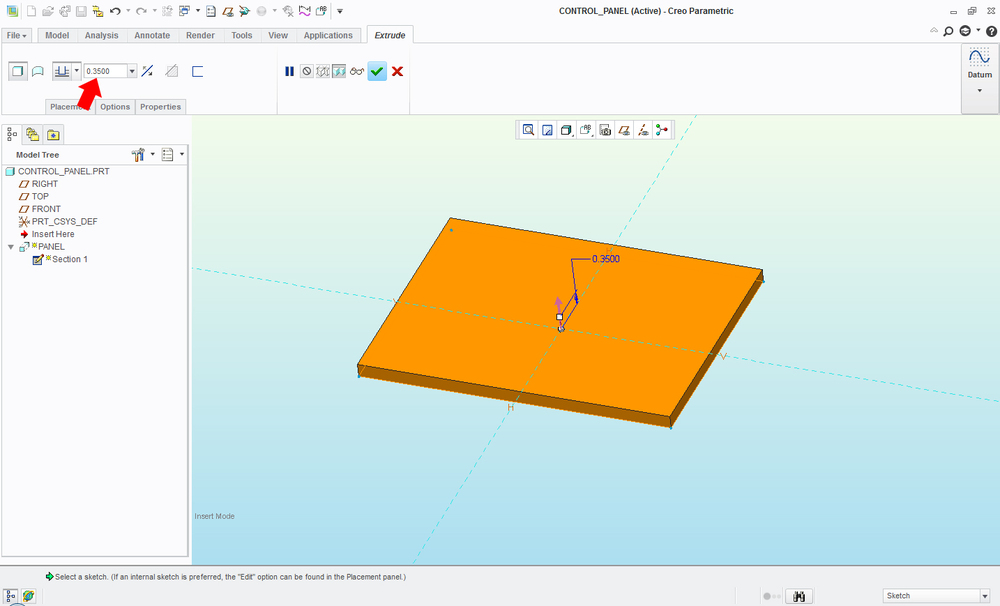
Task: Toggle Remove Material option
Action: [x=172, y=71]
